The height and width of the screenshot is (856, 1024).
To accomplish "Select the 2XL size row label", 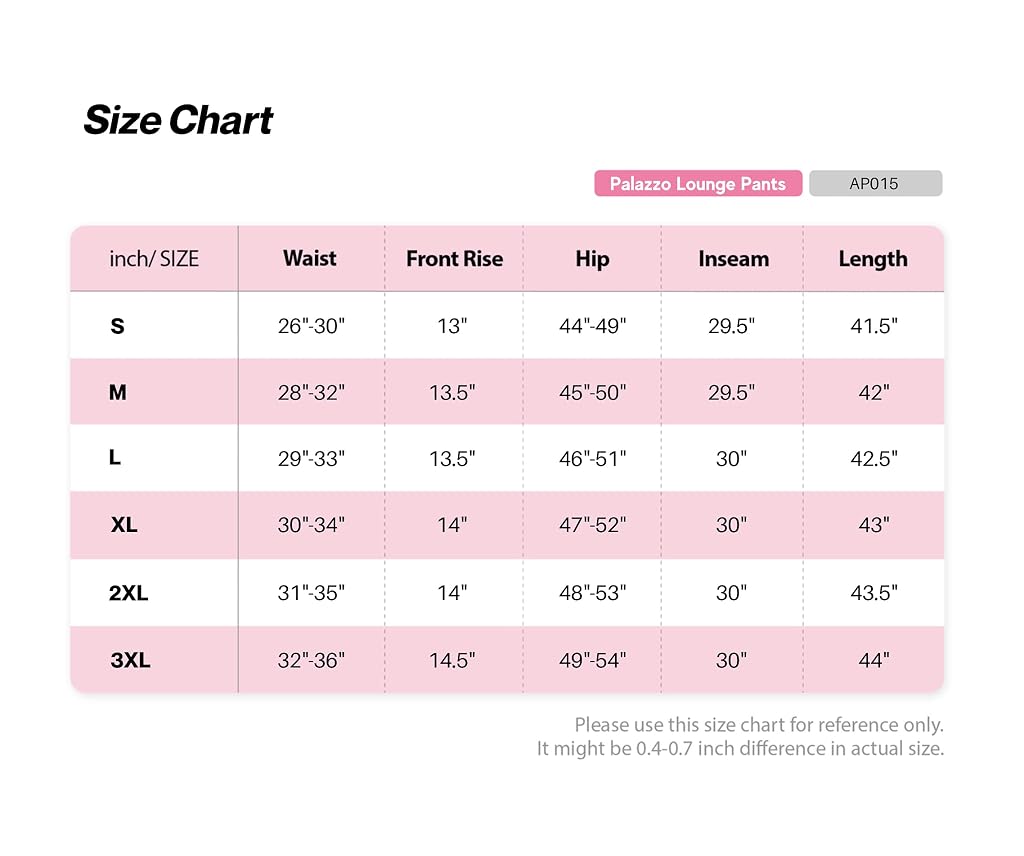I will [128, 593].
